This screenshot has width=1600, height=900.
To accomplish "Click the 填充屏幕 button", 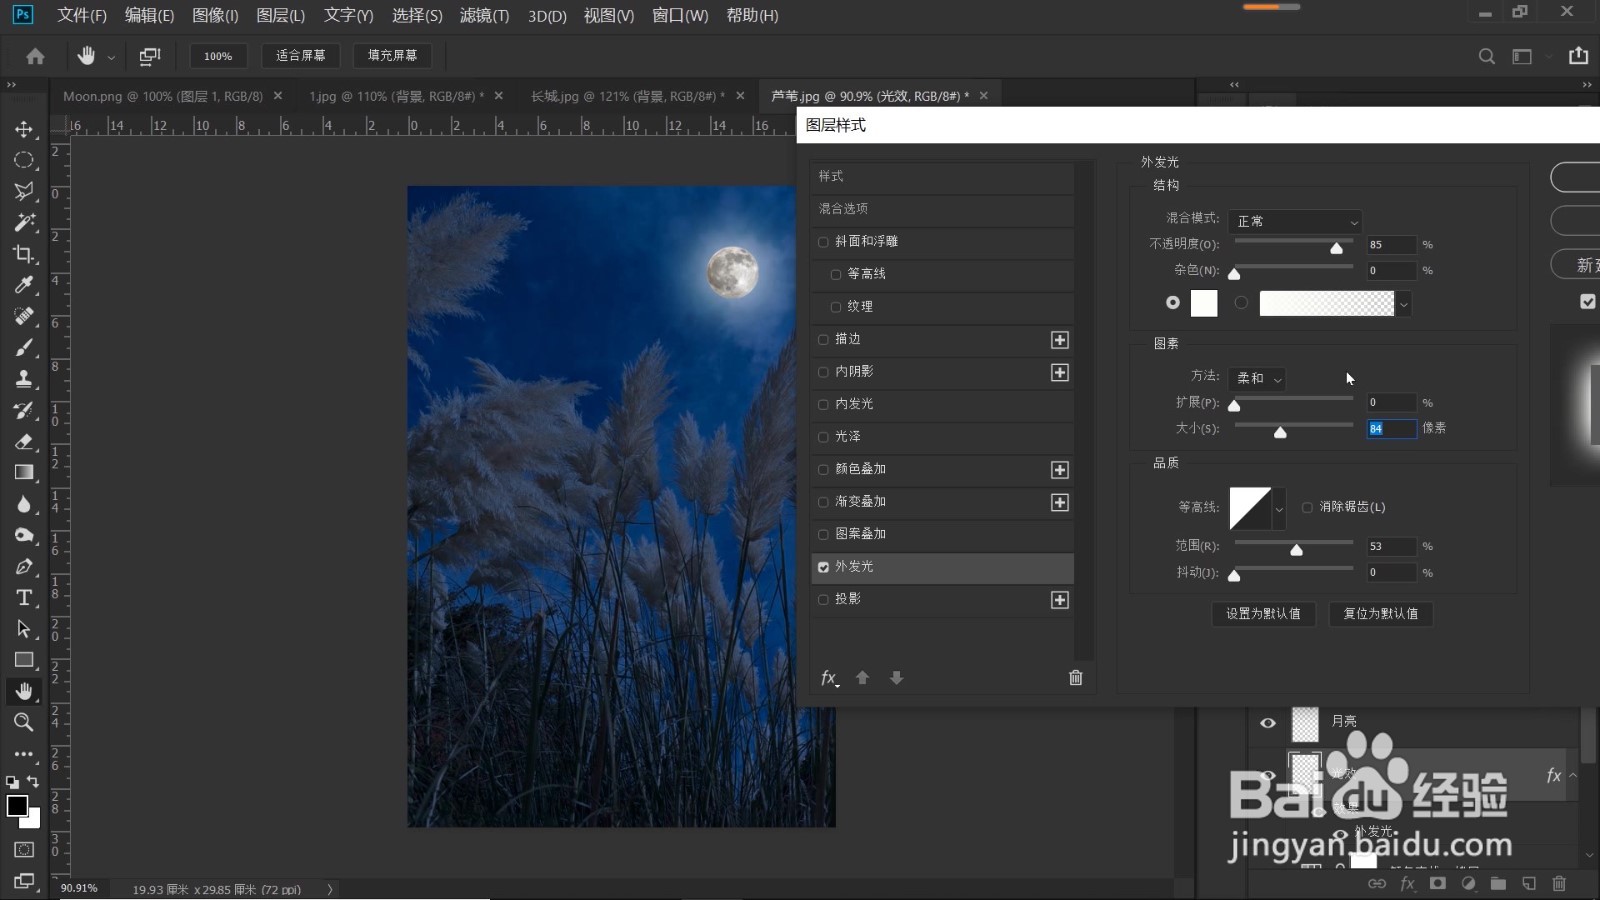I will point(393,56).
